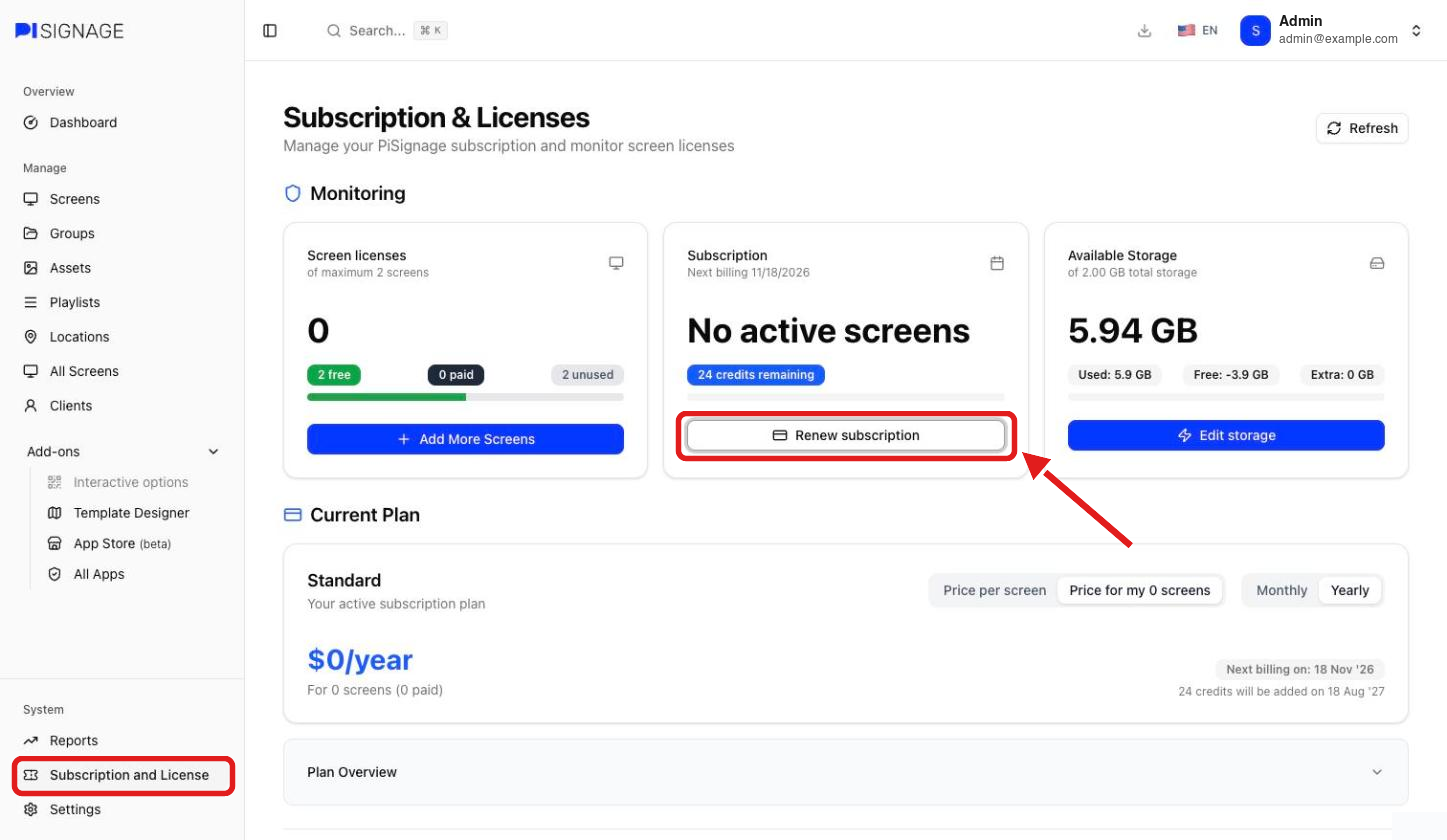Click the 2 free badge

pyautogui.click(x=334, y=375)
